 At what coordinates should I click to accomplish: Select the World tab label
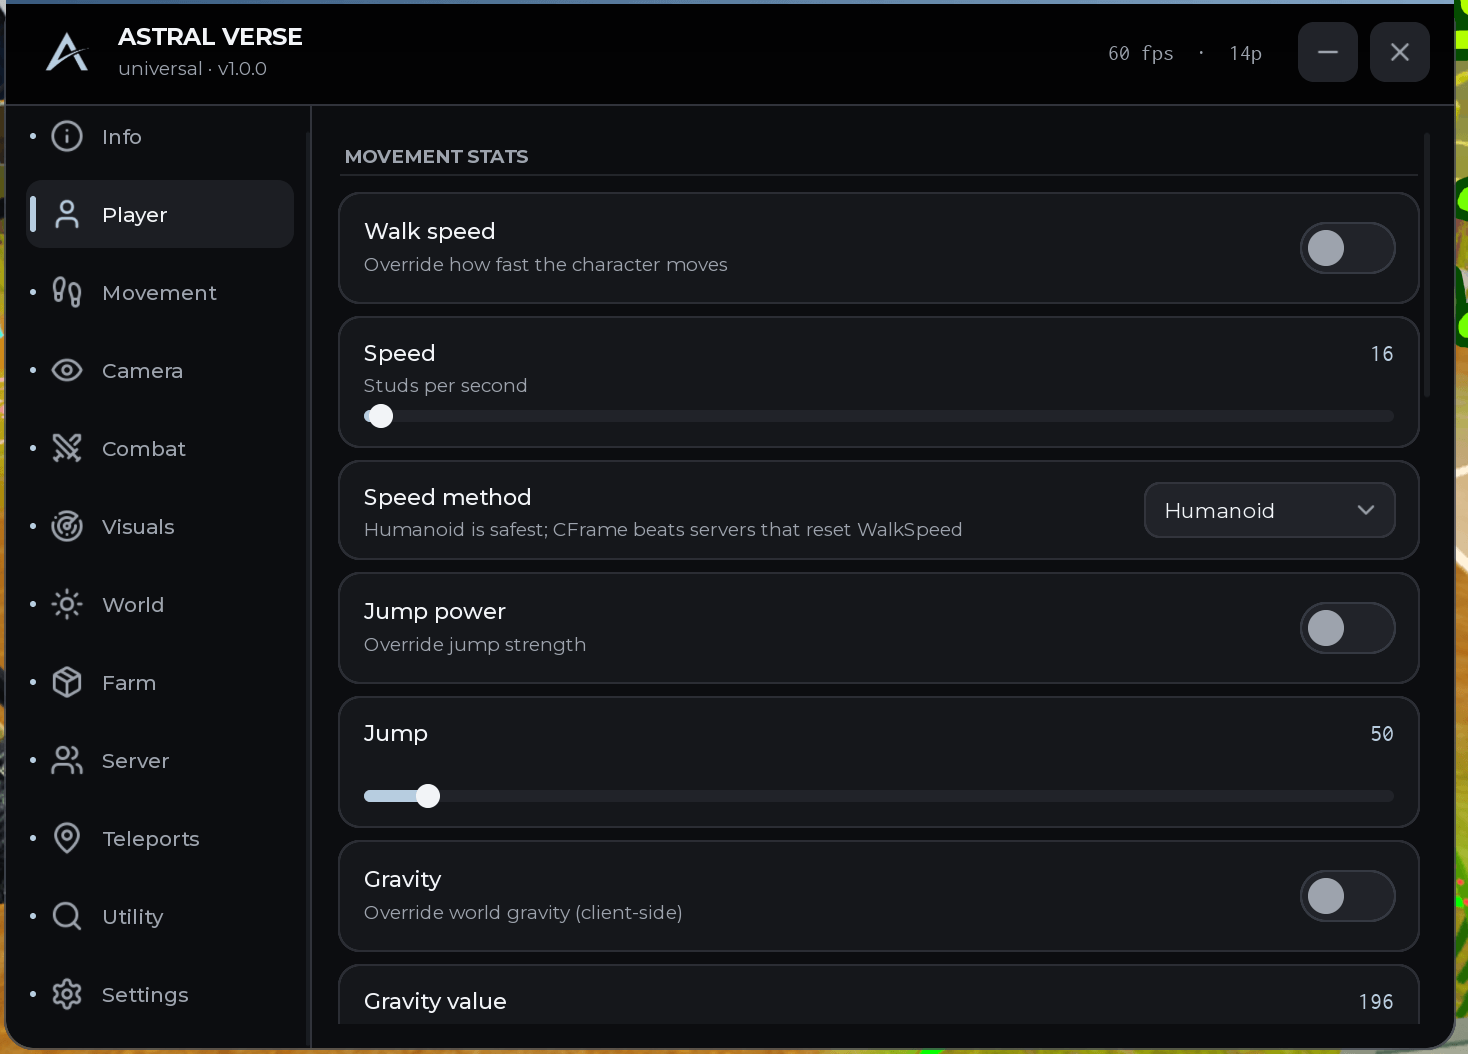[133, 605]
